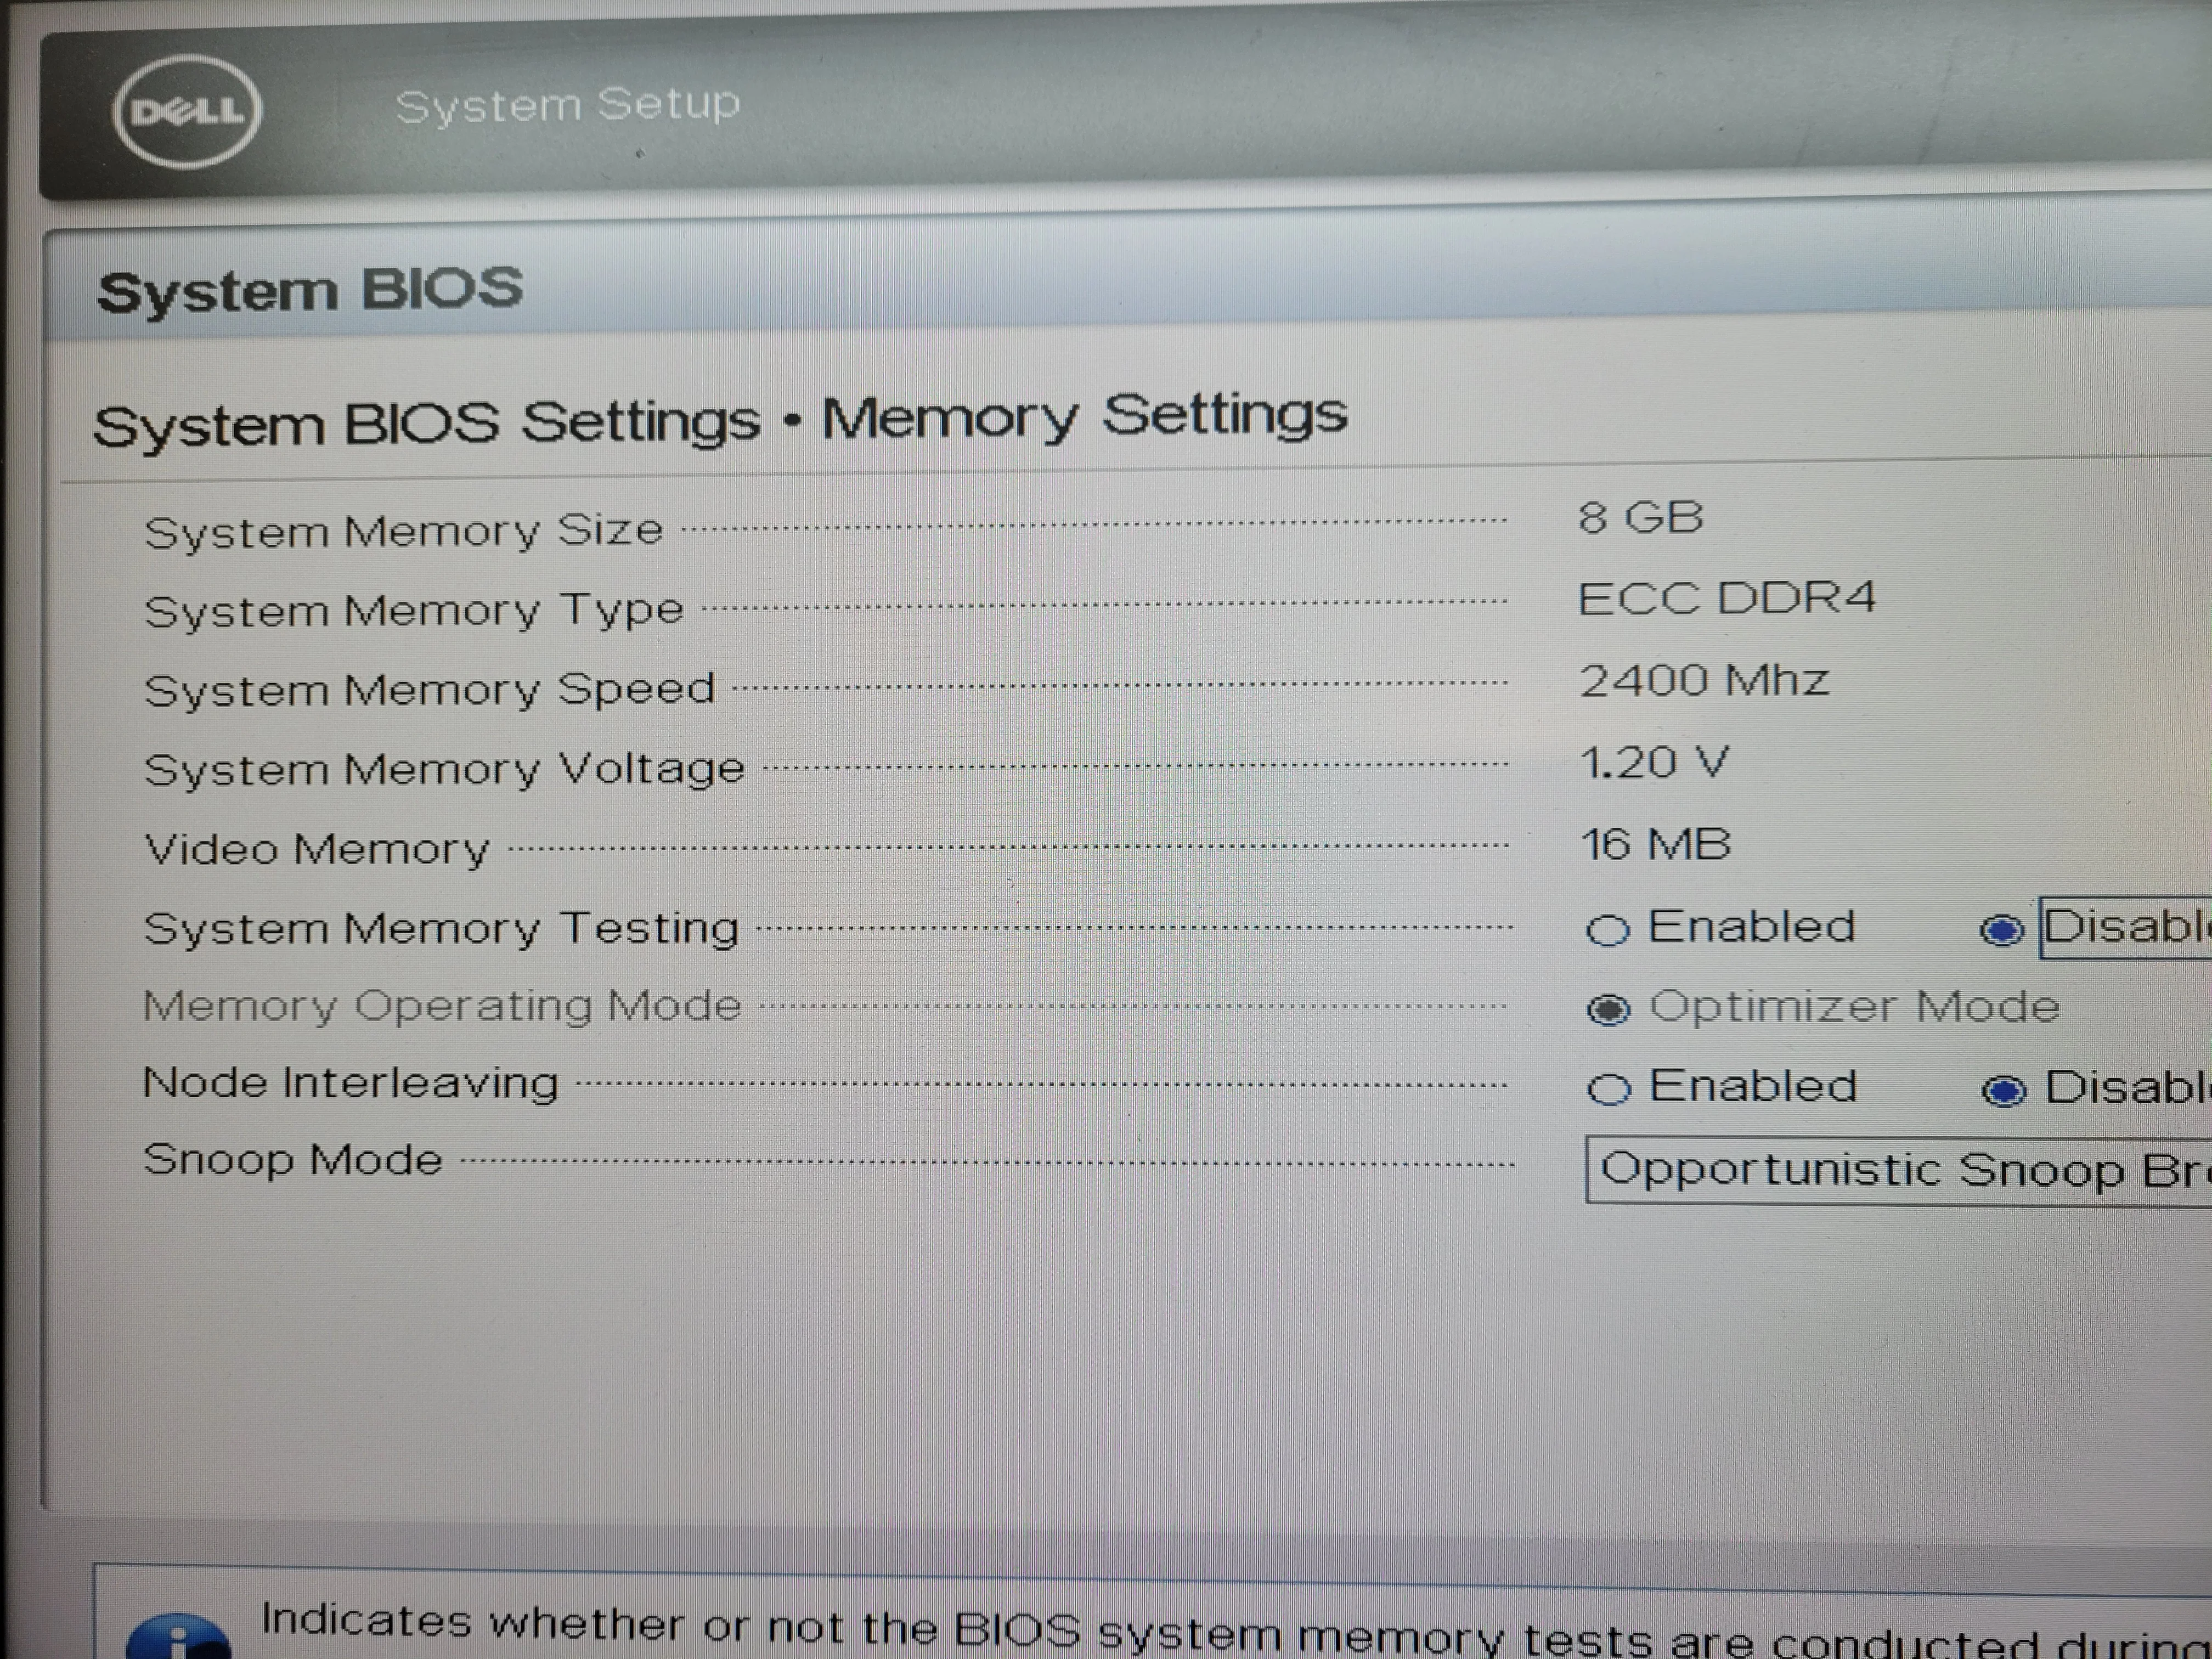Click the System Setup header title
The image size is (2212, 1659).
[568, 104]
